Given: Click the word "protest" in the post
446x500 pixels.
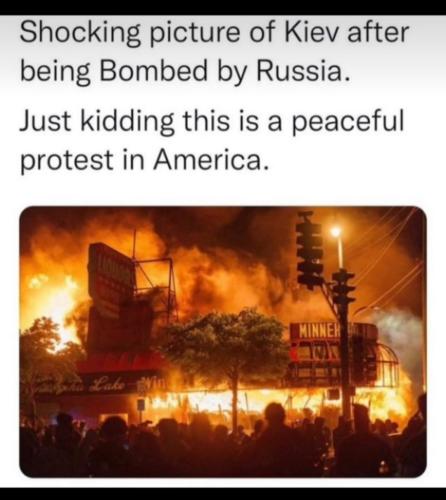Looking at the screenshot, I should point(66,161).
